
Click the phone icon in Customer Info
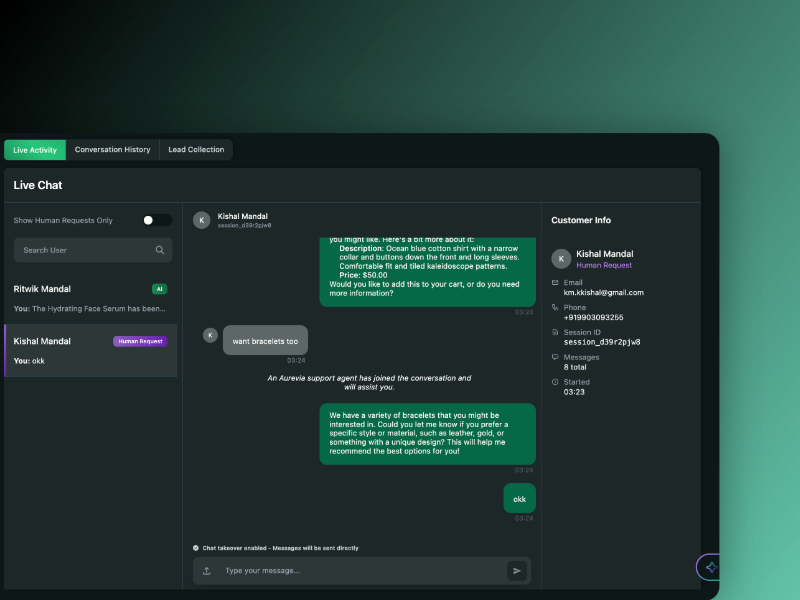coord(555,307)
